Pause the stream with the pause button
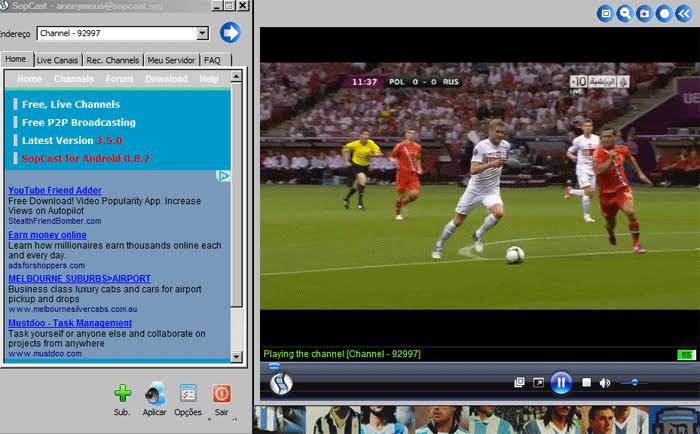 [x=561, y=383]
